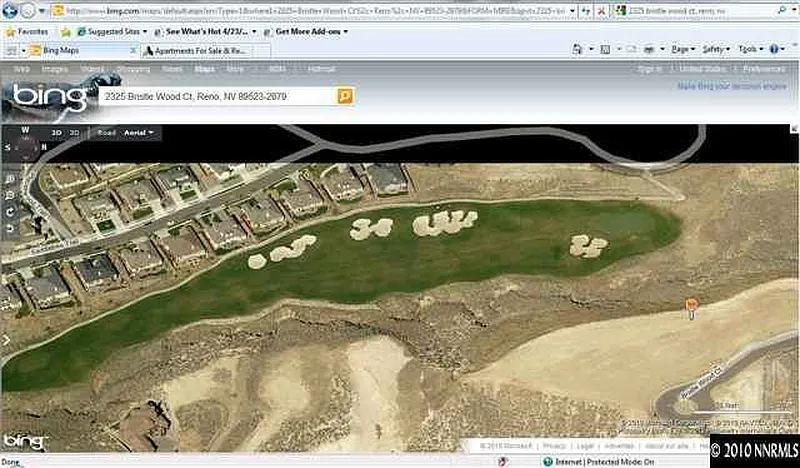
Task: Click the orange location pushpin on map
Action: (690, 305)
